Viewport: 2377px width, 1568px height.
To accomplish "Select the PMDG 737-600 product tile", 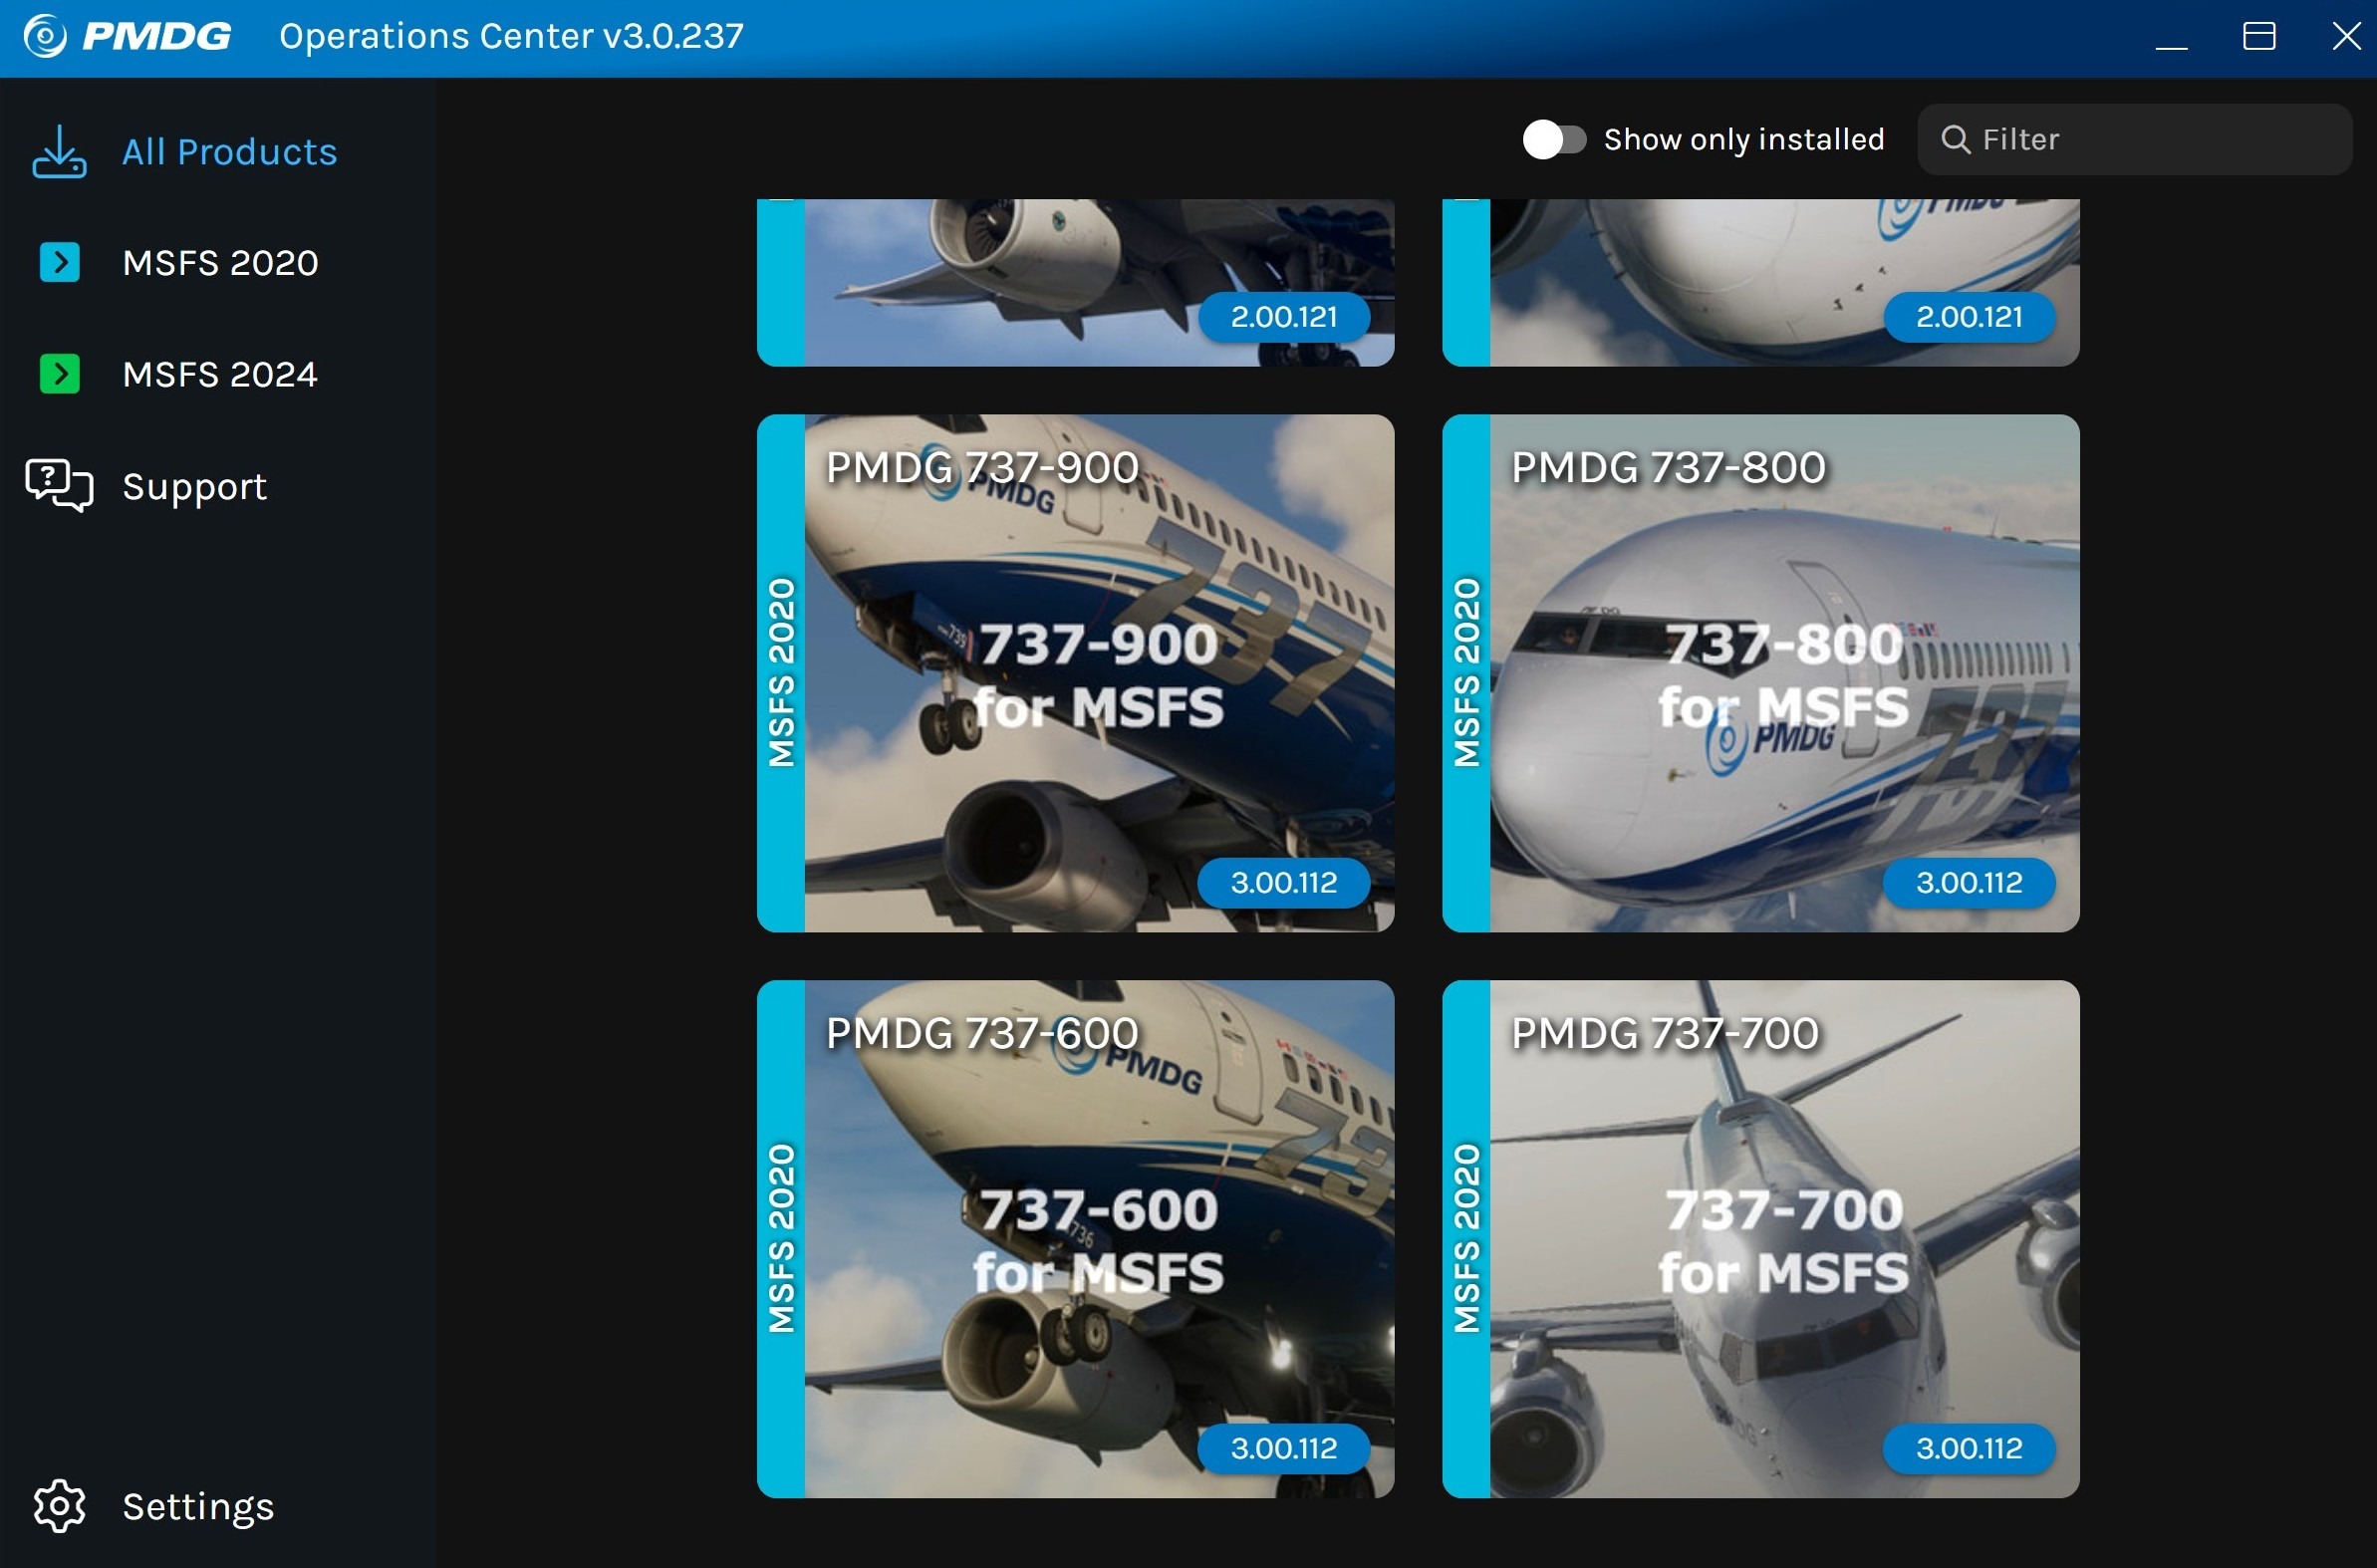I will pos(1098,1239).
